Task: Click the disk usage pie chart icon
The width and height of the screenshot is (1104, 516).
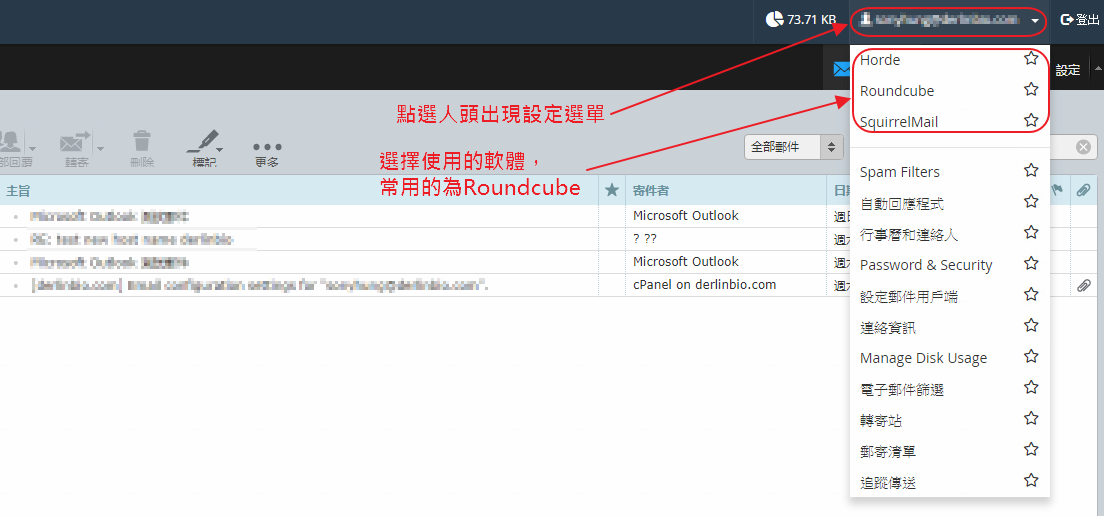Action: coord(774,20)
